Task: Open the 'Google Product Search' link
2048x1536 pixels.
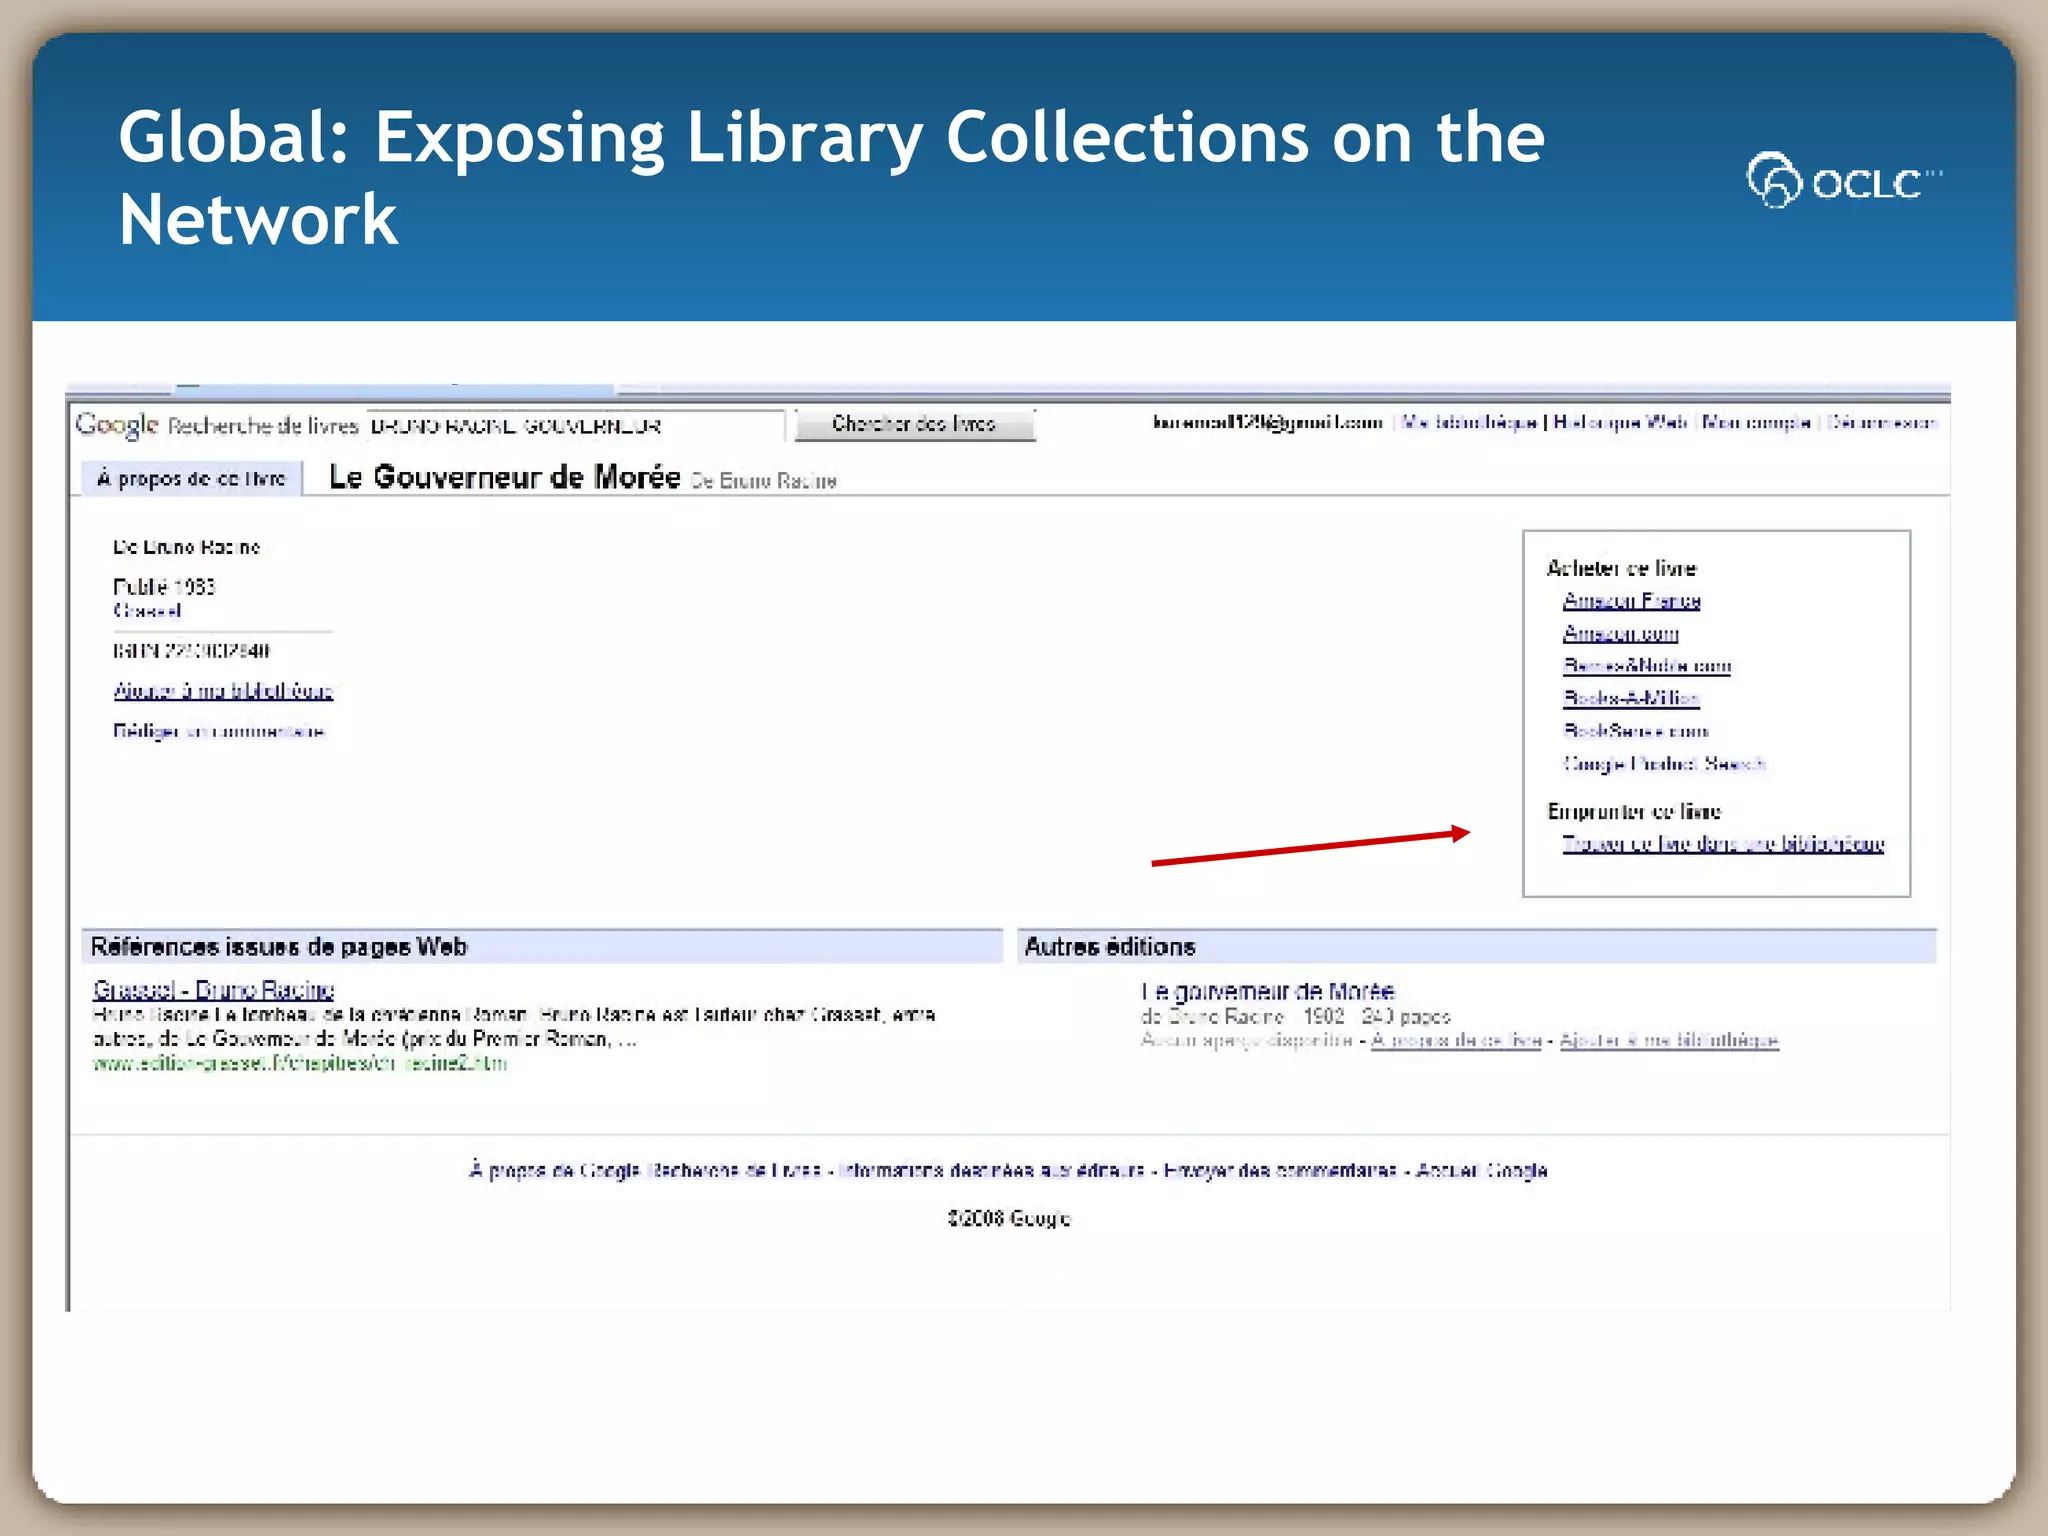Action: (x=1664, y=763)
